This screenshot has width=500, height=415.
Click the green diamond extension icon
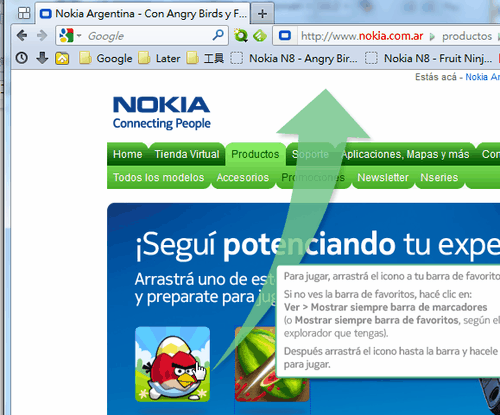pos(260,35)
